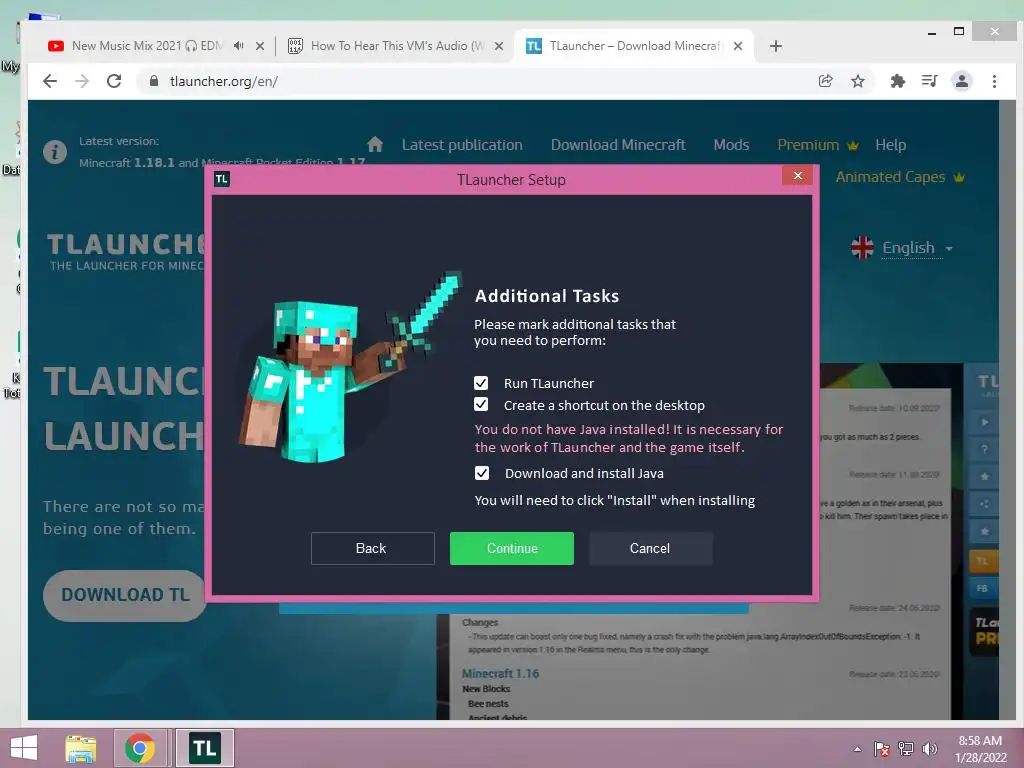Select TLauncher setup in the taskbar
1024x768 pixels.
(x=205, y=748)
